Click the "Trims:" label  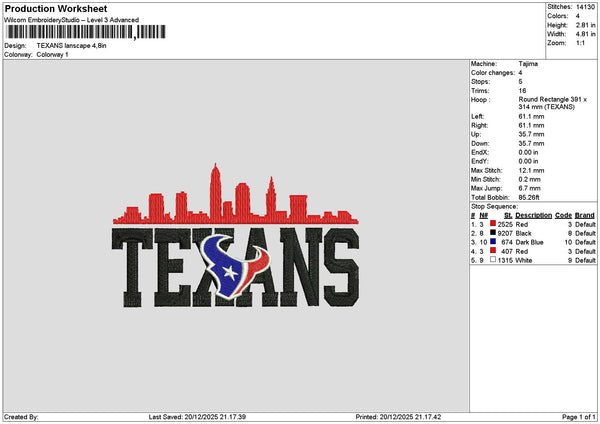480,91
